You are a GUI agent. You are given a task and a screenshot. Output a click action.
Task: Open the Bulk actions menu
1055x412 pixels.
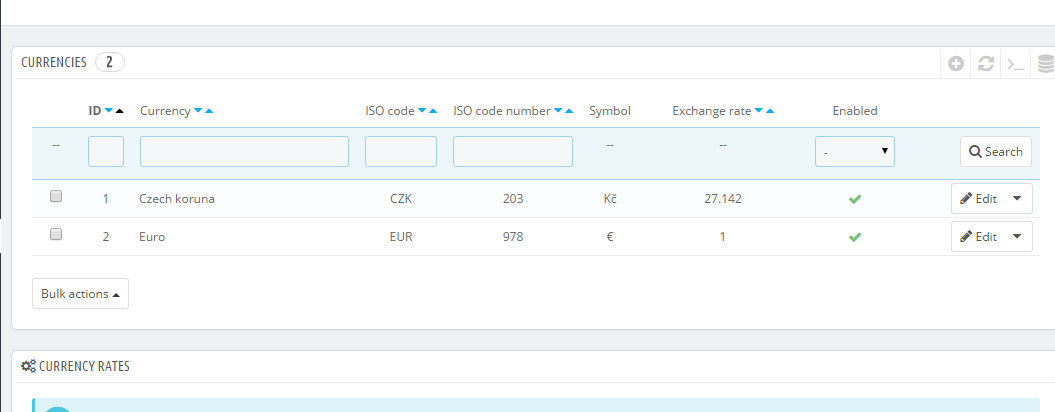(x=80, y=294)
